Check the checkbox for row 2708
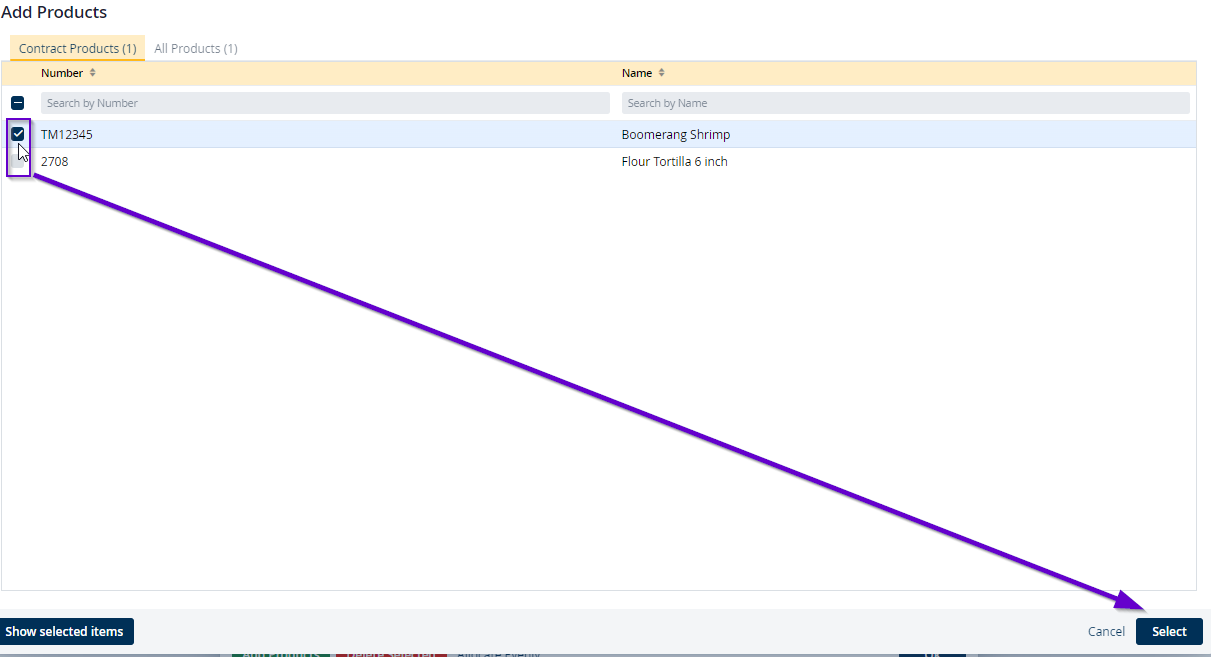 click(18, 162)
